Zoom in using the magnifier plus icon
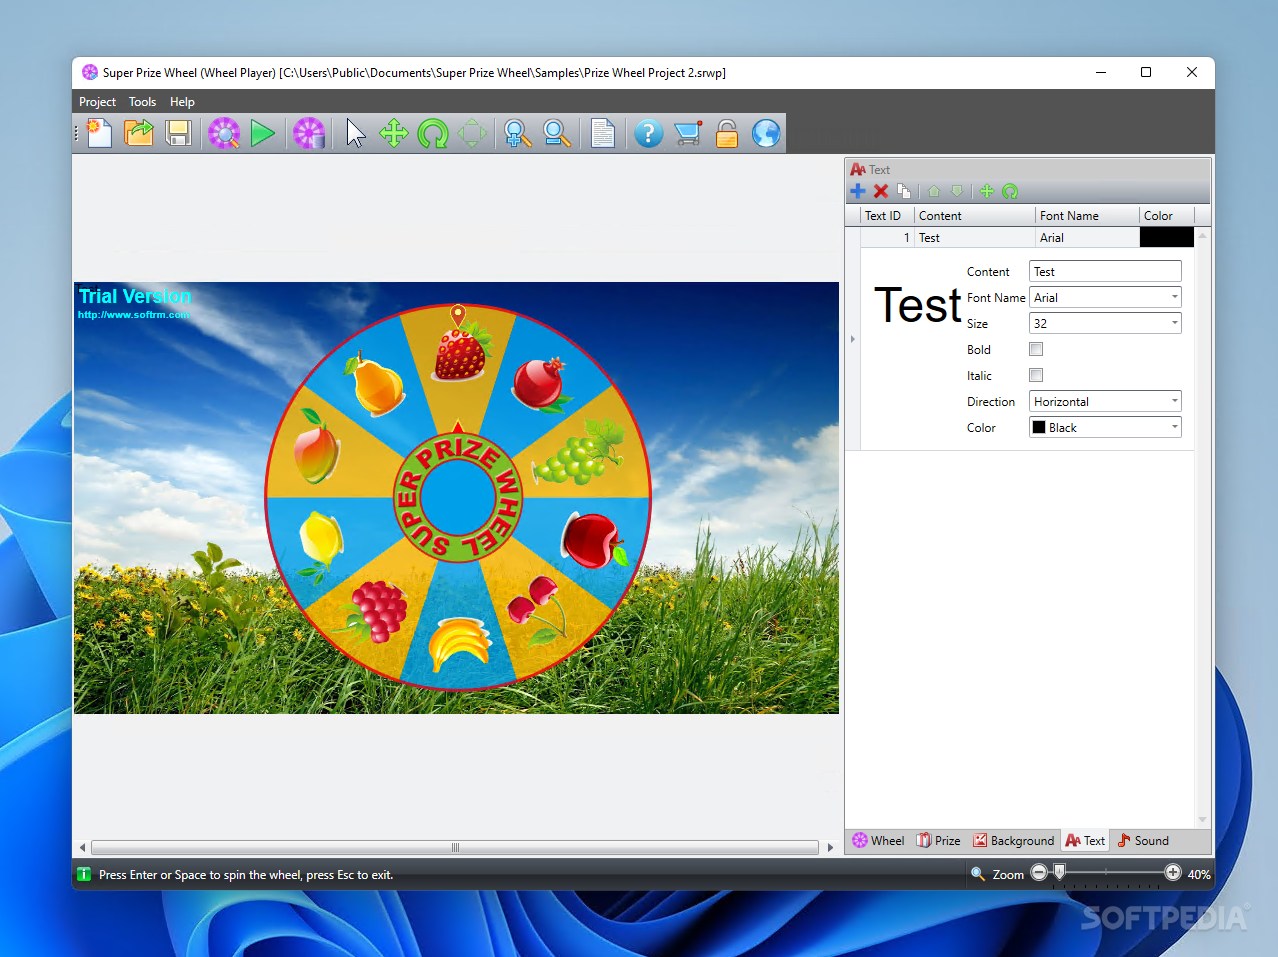 [x=518, y=133]
